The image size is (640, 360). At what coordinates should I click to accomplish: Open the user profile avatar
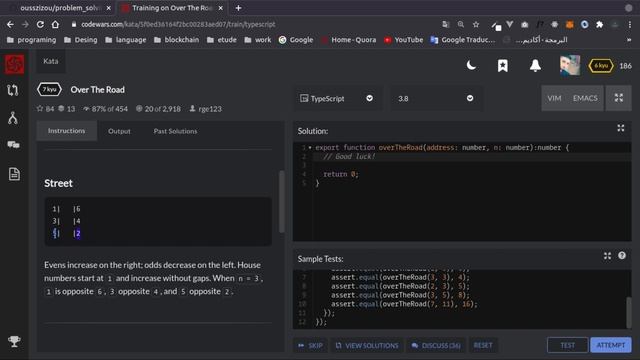pyautogui.click(x=570, y=65)
